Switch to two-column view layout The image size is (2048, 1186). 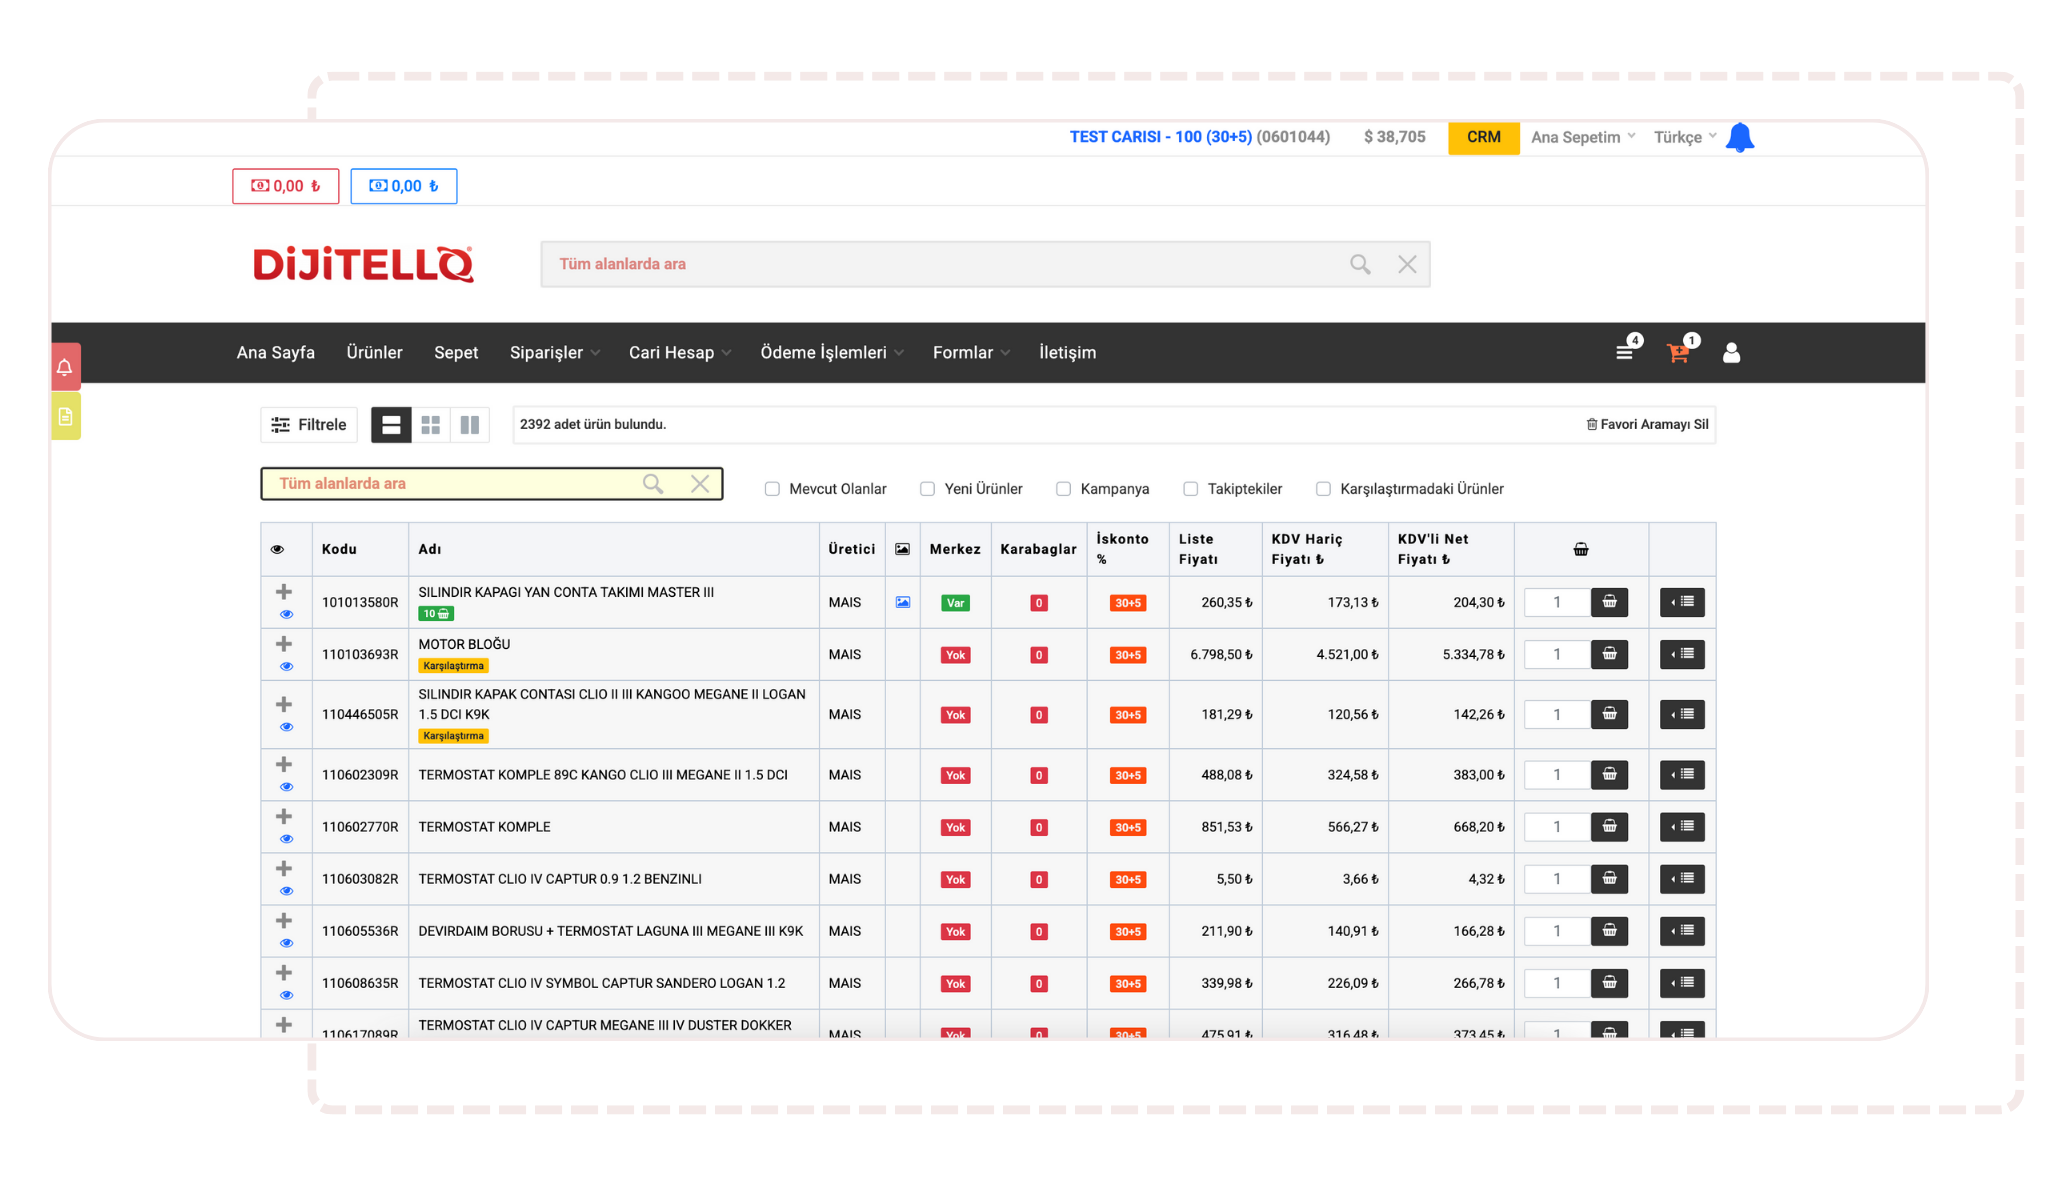pos(470,425)
